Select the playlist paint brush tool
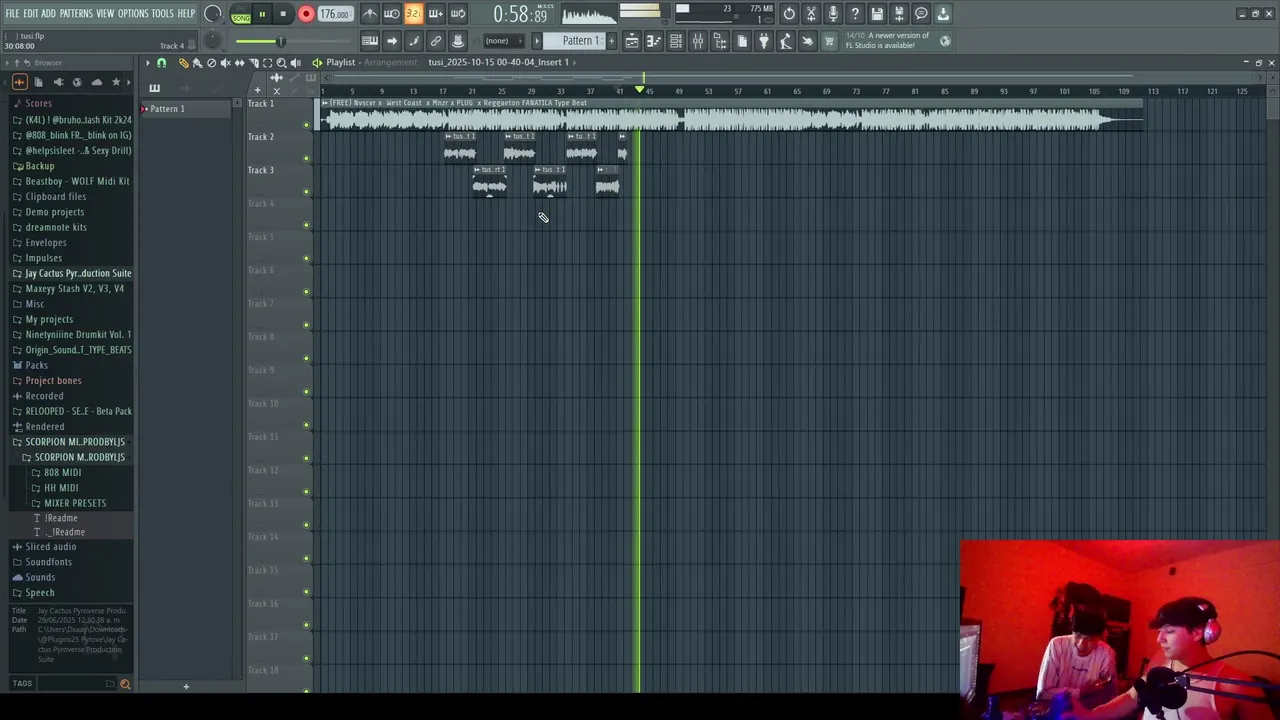 (197, 62)
